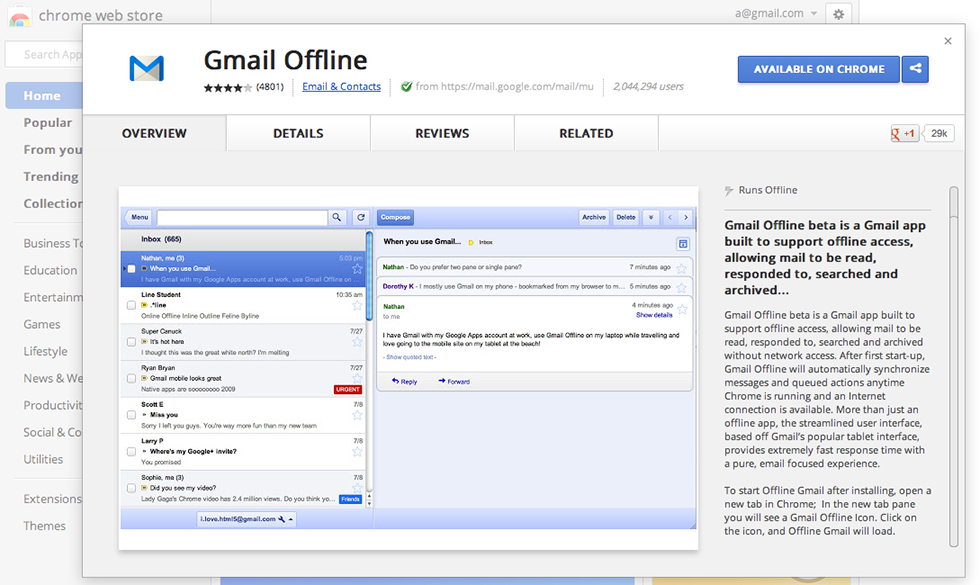
Task: Click the refresh icon in Gmail preview
Action: (x=360, y=217)
